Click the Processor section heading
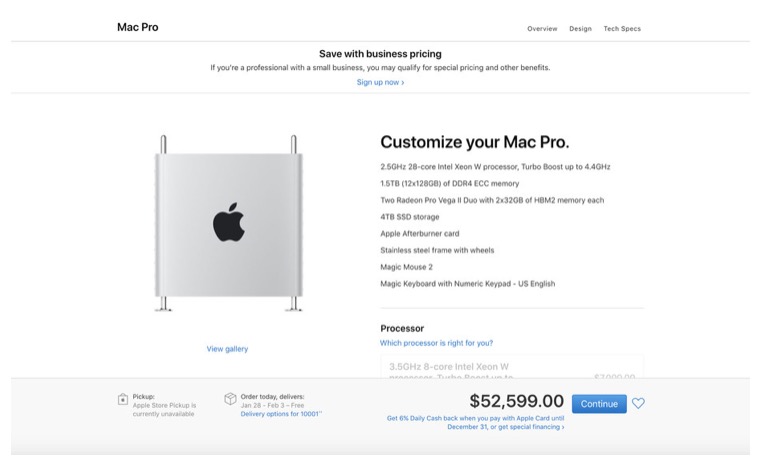The height and width of the screenshot is (472, 761). tap(402, 328)
